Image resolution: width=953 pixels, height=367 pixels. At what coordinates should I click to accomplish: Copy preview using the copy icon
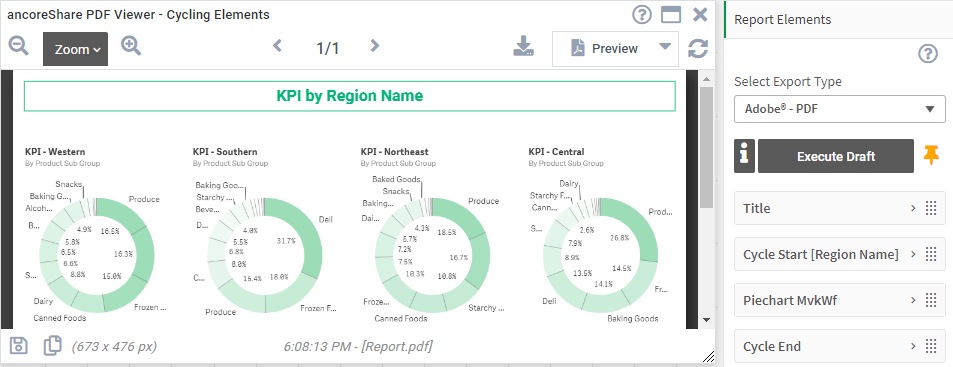click(53, 345)
